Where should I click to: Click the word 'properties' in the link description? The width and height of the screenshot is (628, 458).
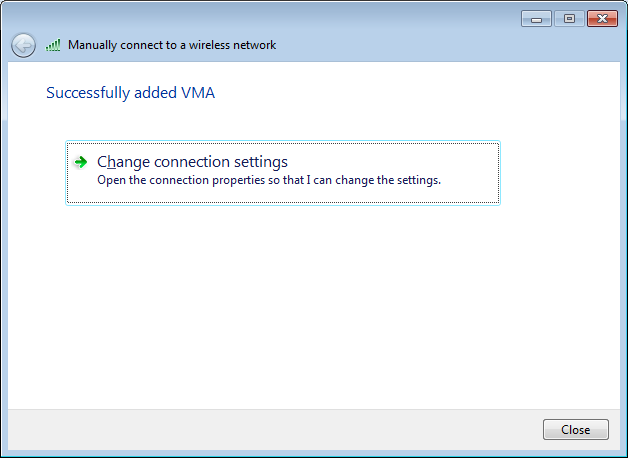click(x=238, y=180)
